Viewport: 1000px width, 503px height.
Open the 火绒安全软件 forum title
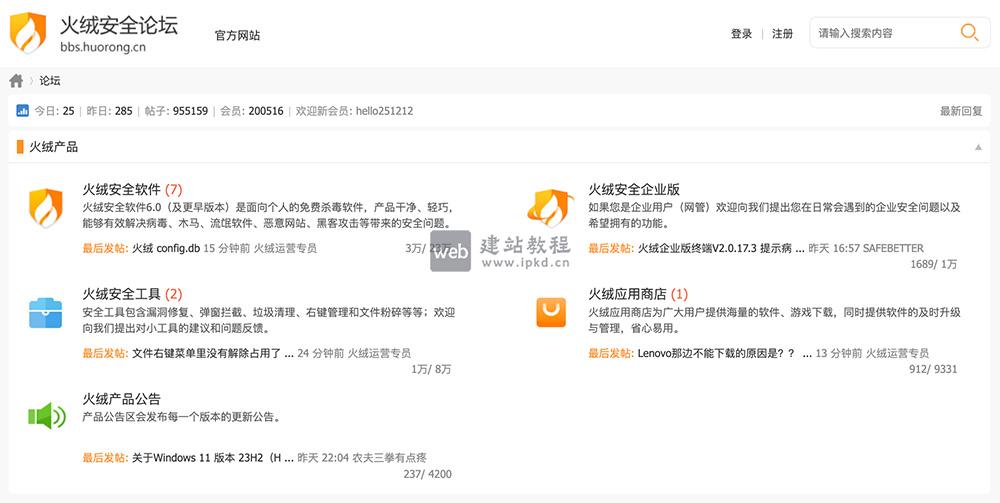122,189
